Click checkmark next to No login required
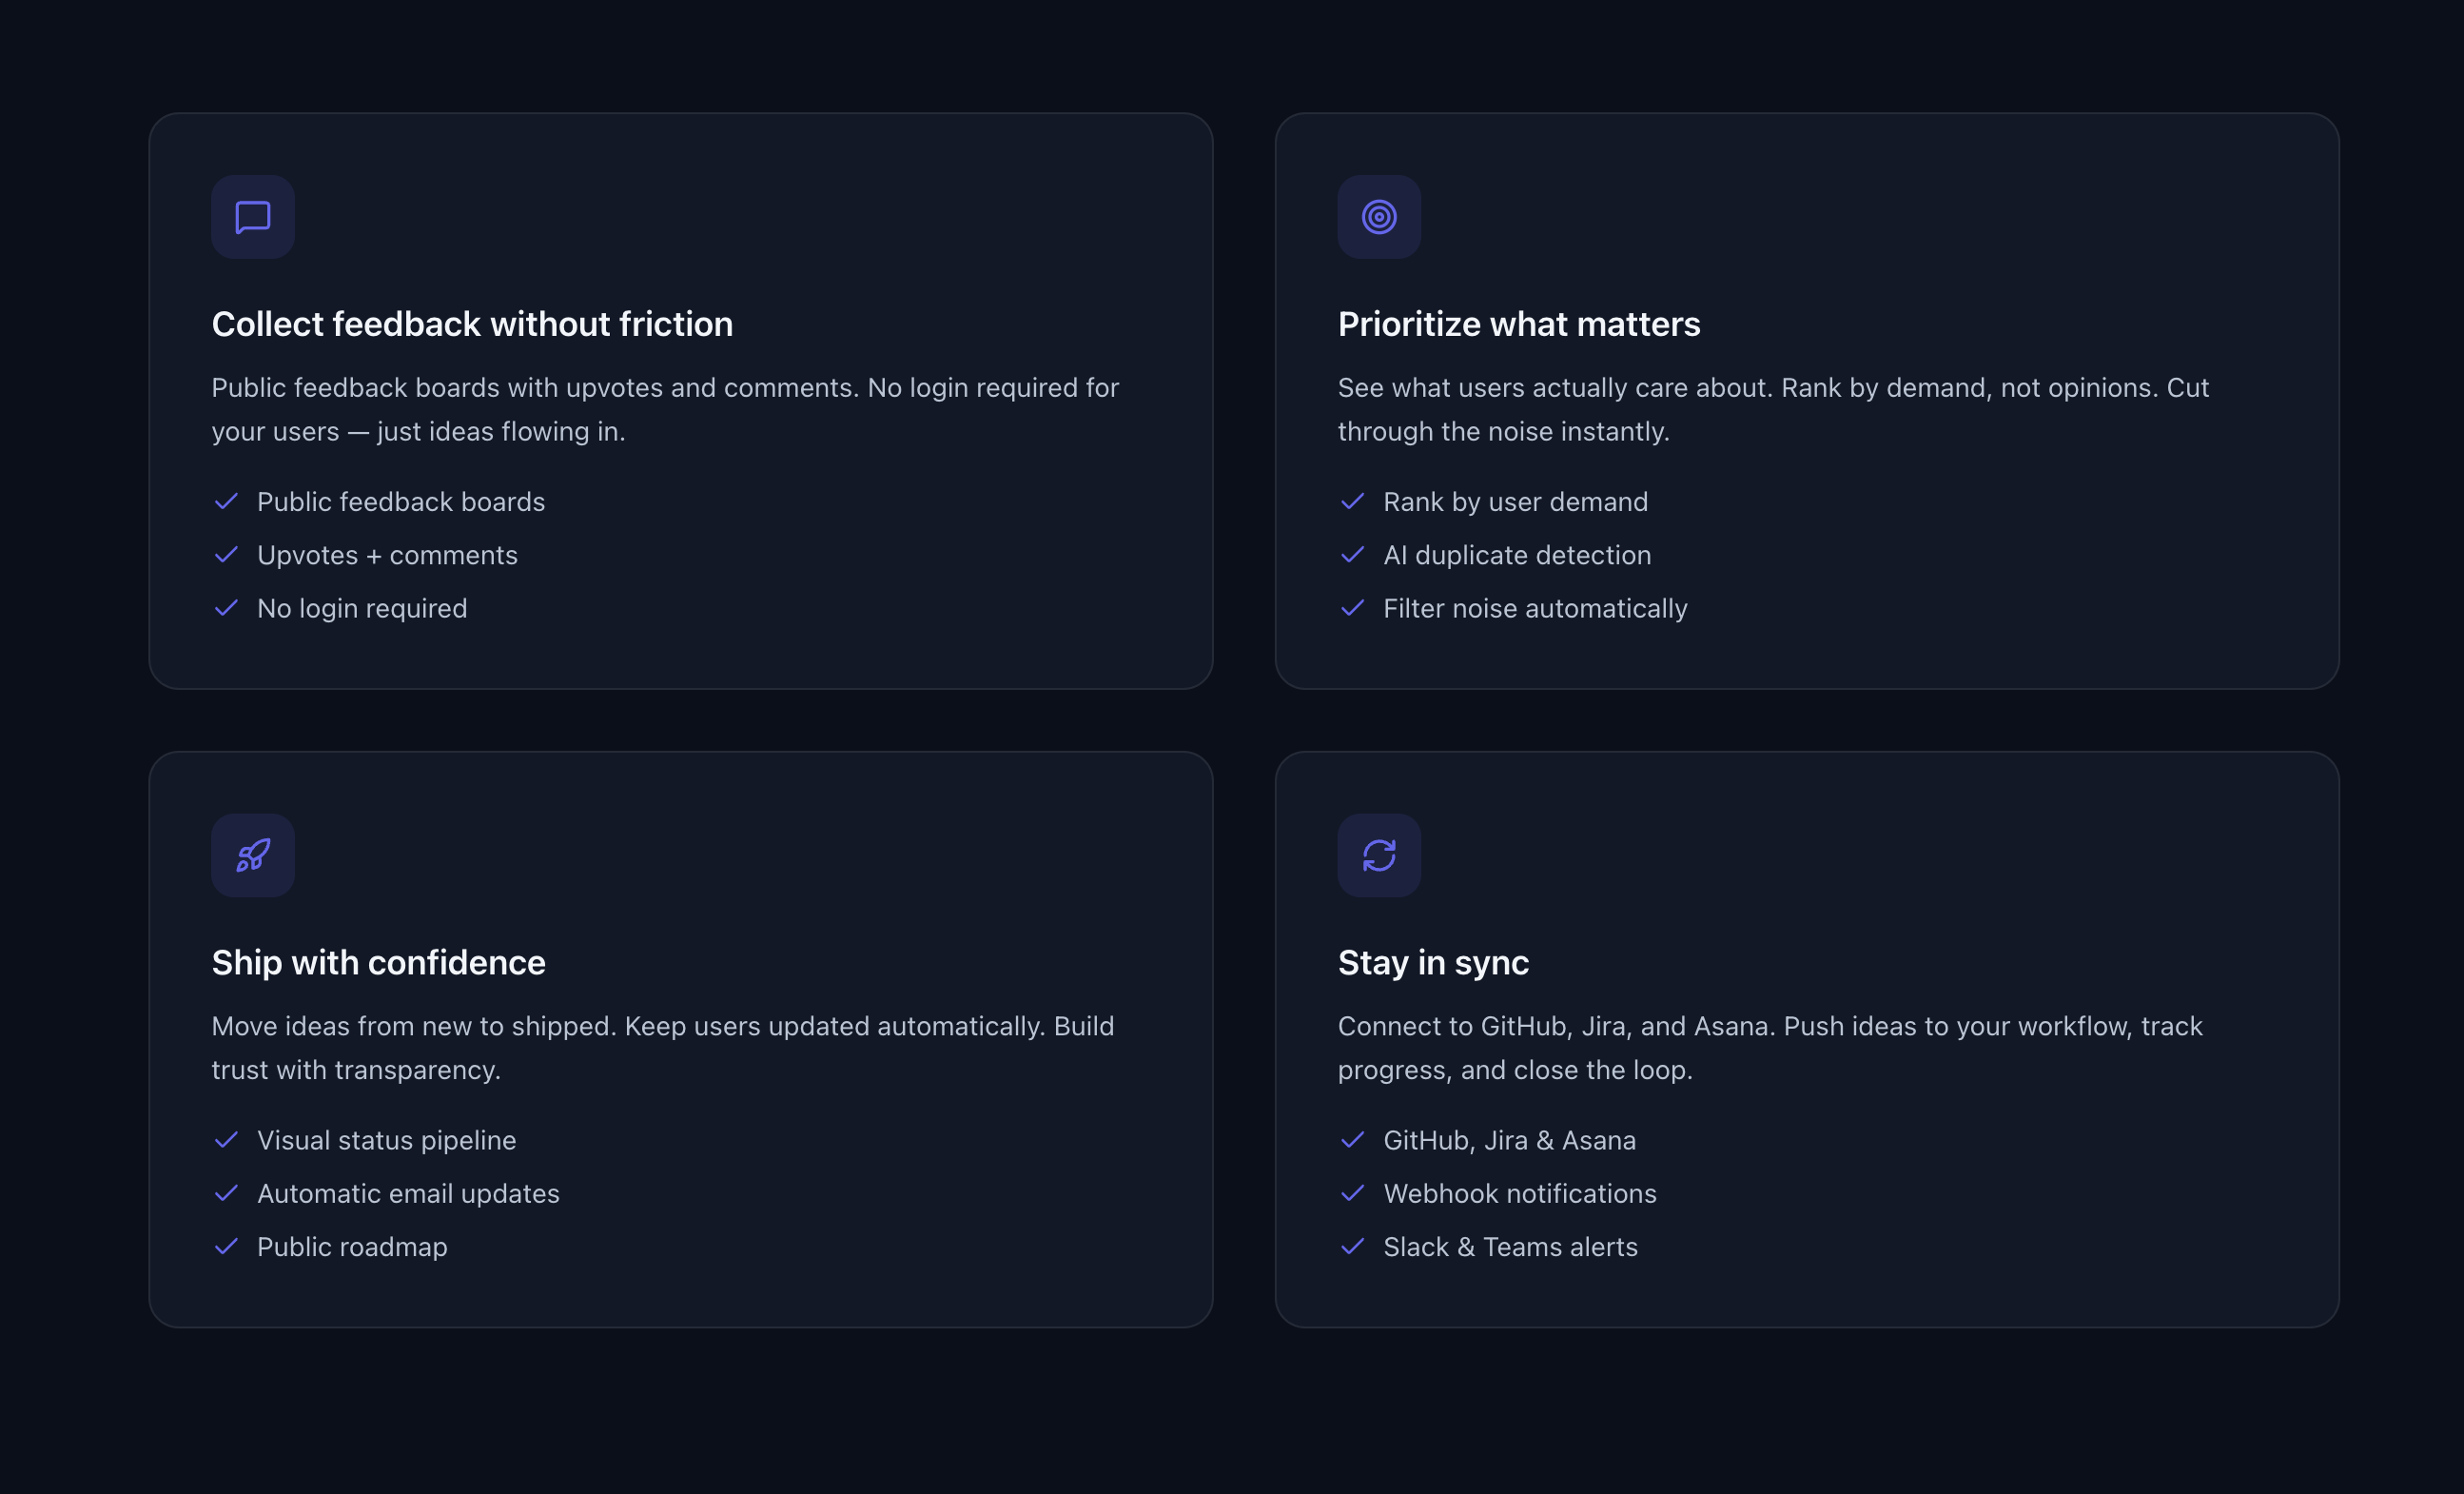Viewport: 2464px width, 1494px height. 226,608
